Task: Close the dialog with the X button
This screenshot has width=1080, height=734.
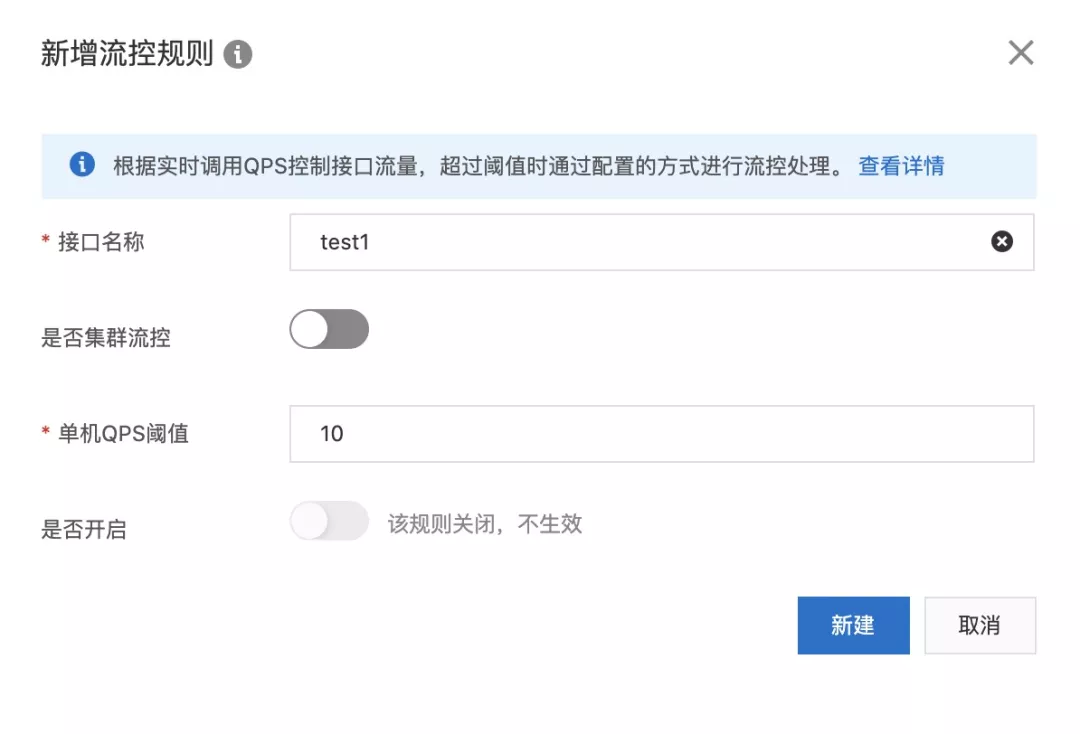Action: 1021,52
